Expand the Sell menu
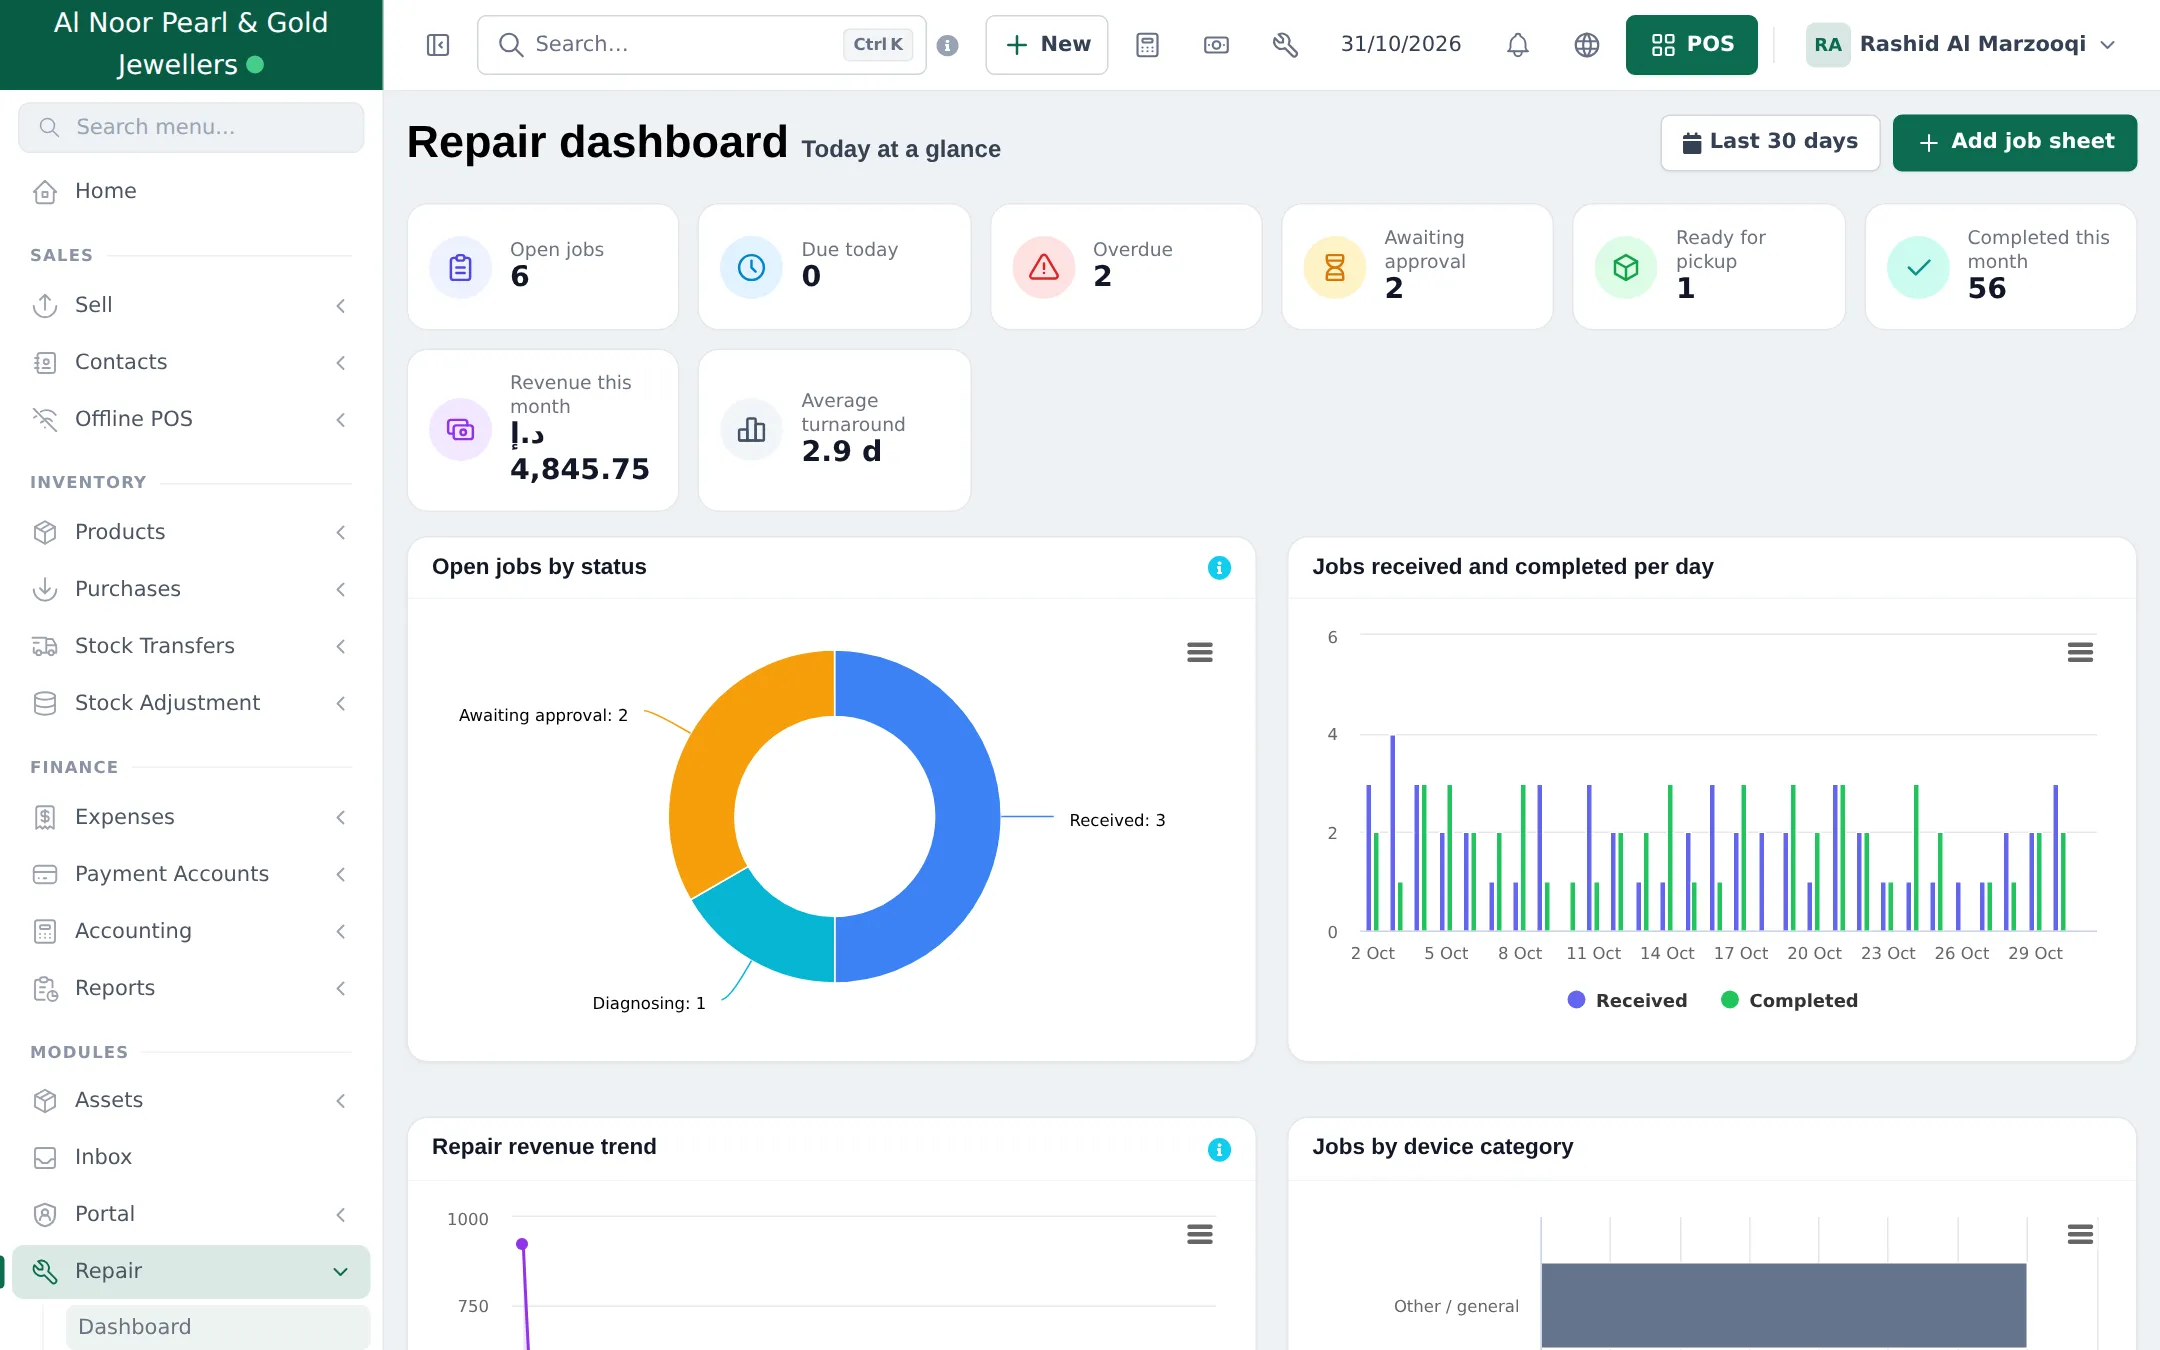This screenshot has width=2160, height=1350. coord(191,305)
